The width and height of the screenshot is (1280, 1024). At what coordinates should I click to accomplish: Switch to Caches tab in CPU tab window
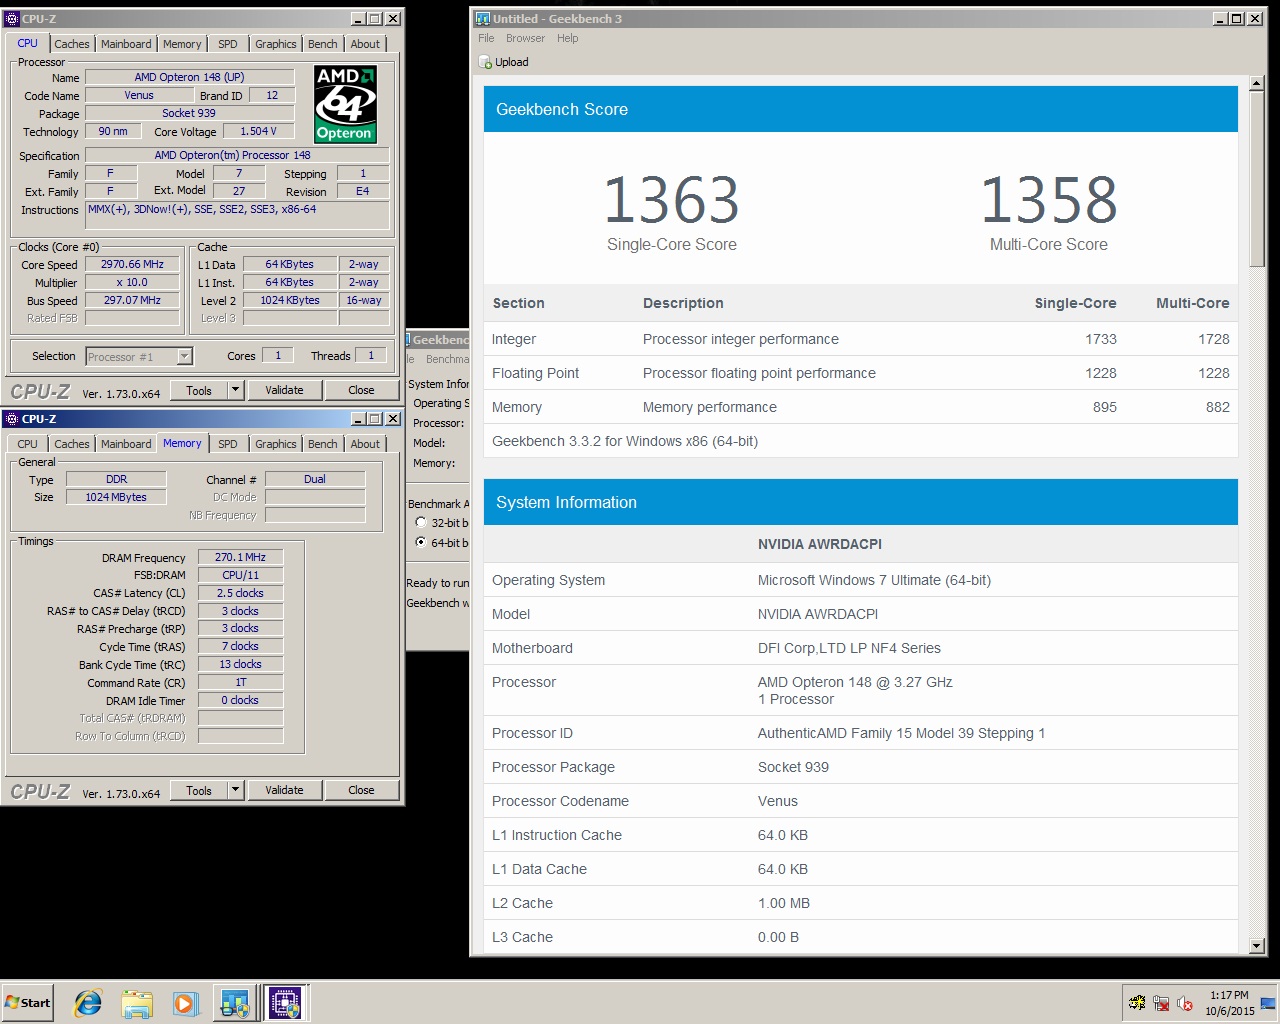click(72, 44)
